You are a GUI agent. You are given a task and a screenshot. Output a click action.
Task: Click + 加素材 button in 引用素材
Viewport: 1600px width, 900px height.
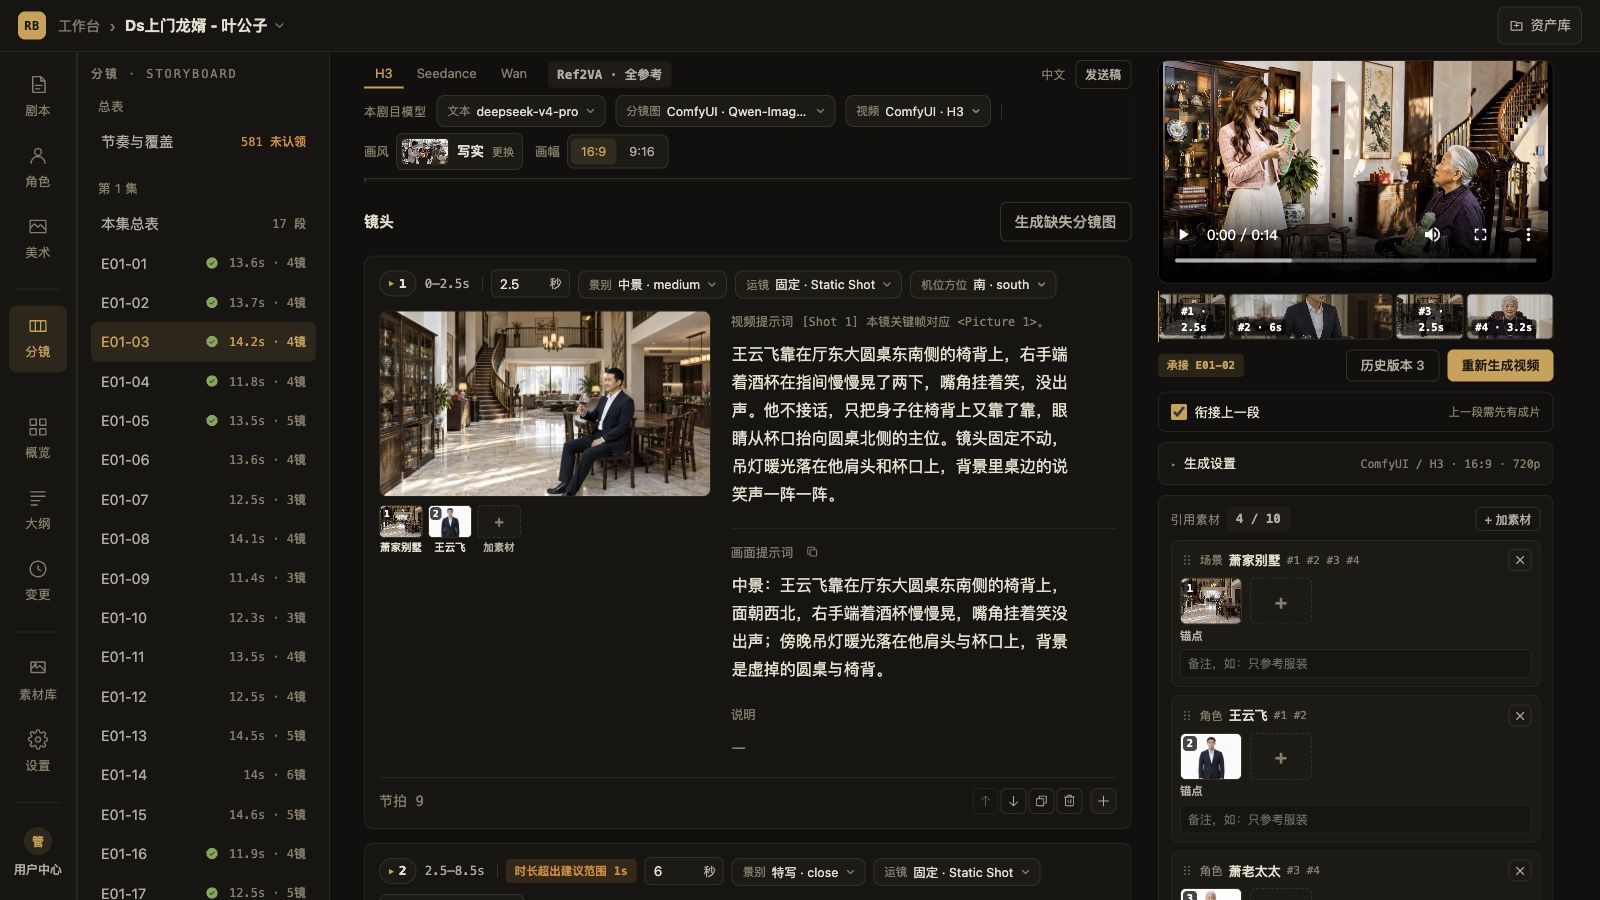coord(1507,519)
